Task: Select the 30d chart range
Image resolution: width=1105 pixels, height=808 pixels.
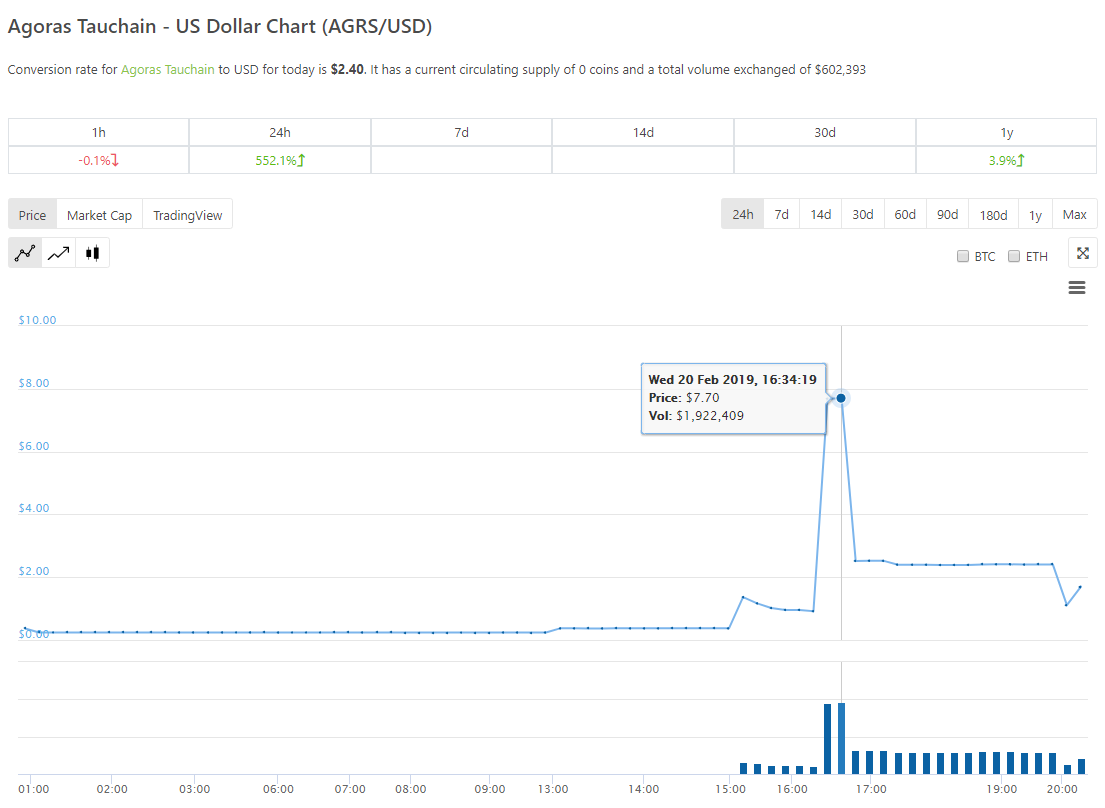Action: point(863,214)
